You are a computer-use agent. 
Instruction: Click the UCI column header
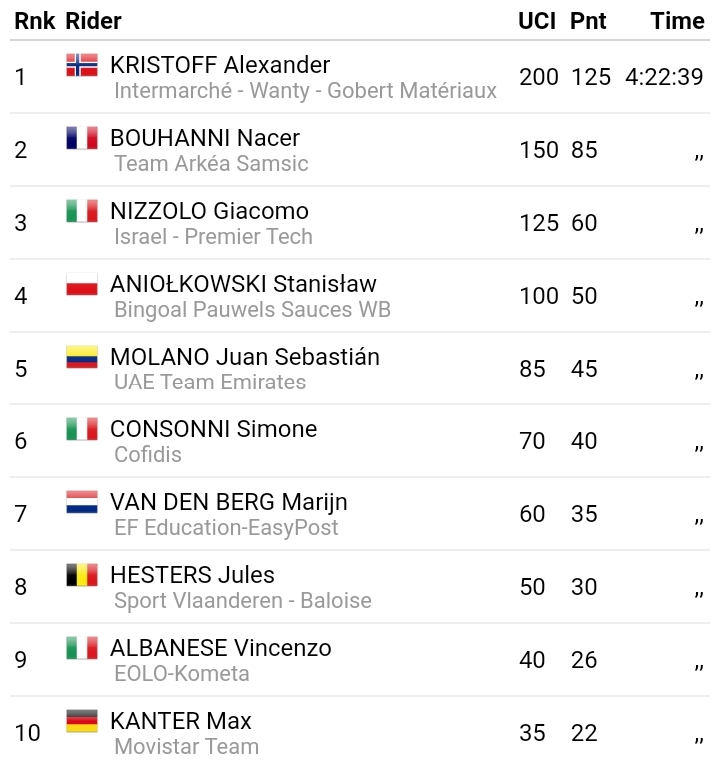(x=537, y=21)
